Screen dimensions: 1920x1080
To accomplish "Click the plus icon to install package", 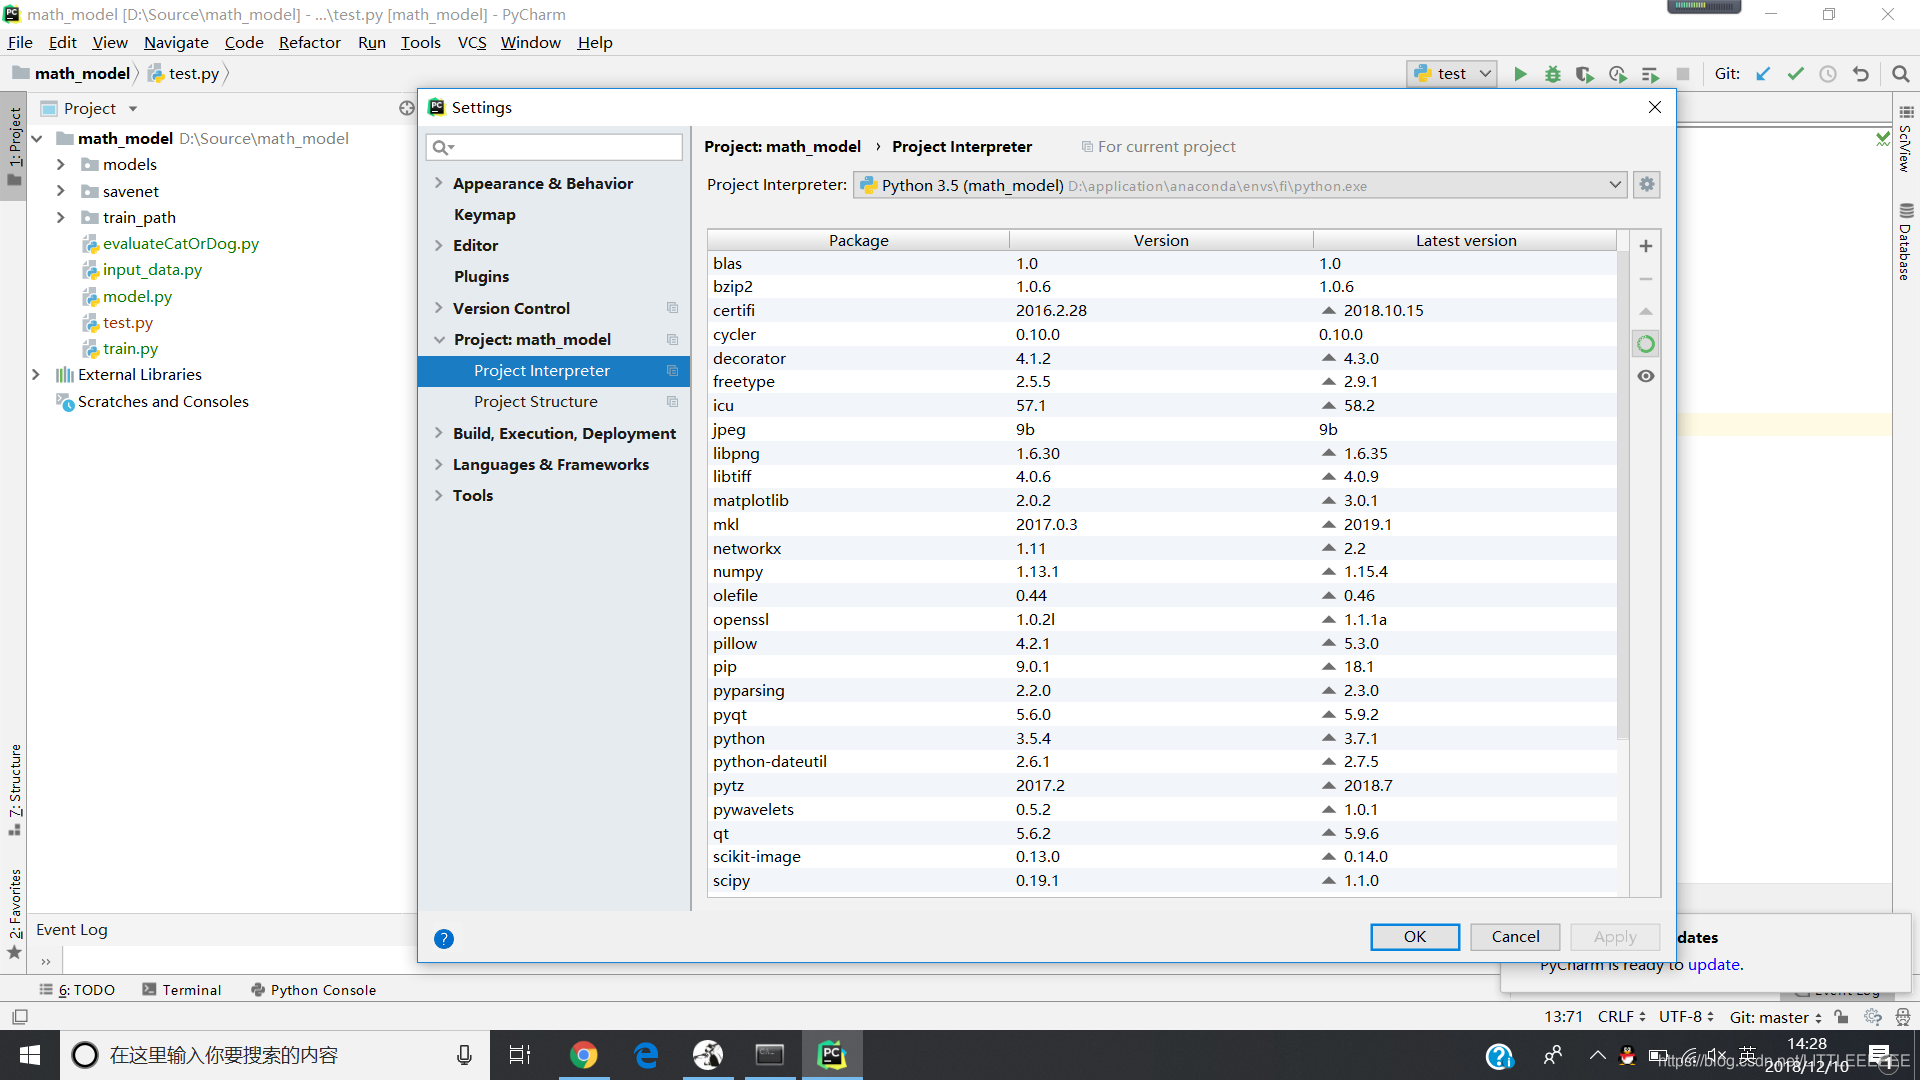I will tap(1646, 246).
